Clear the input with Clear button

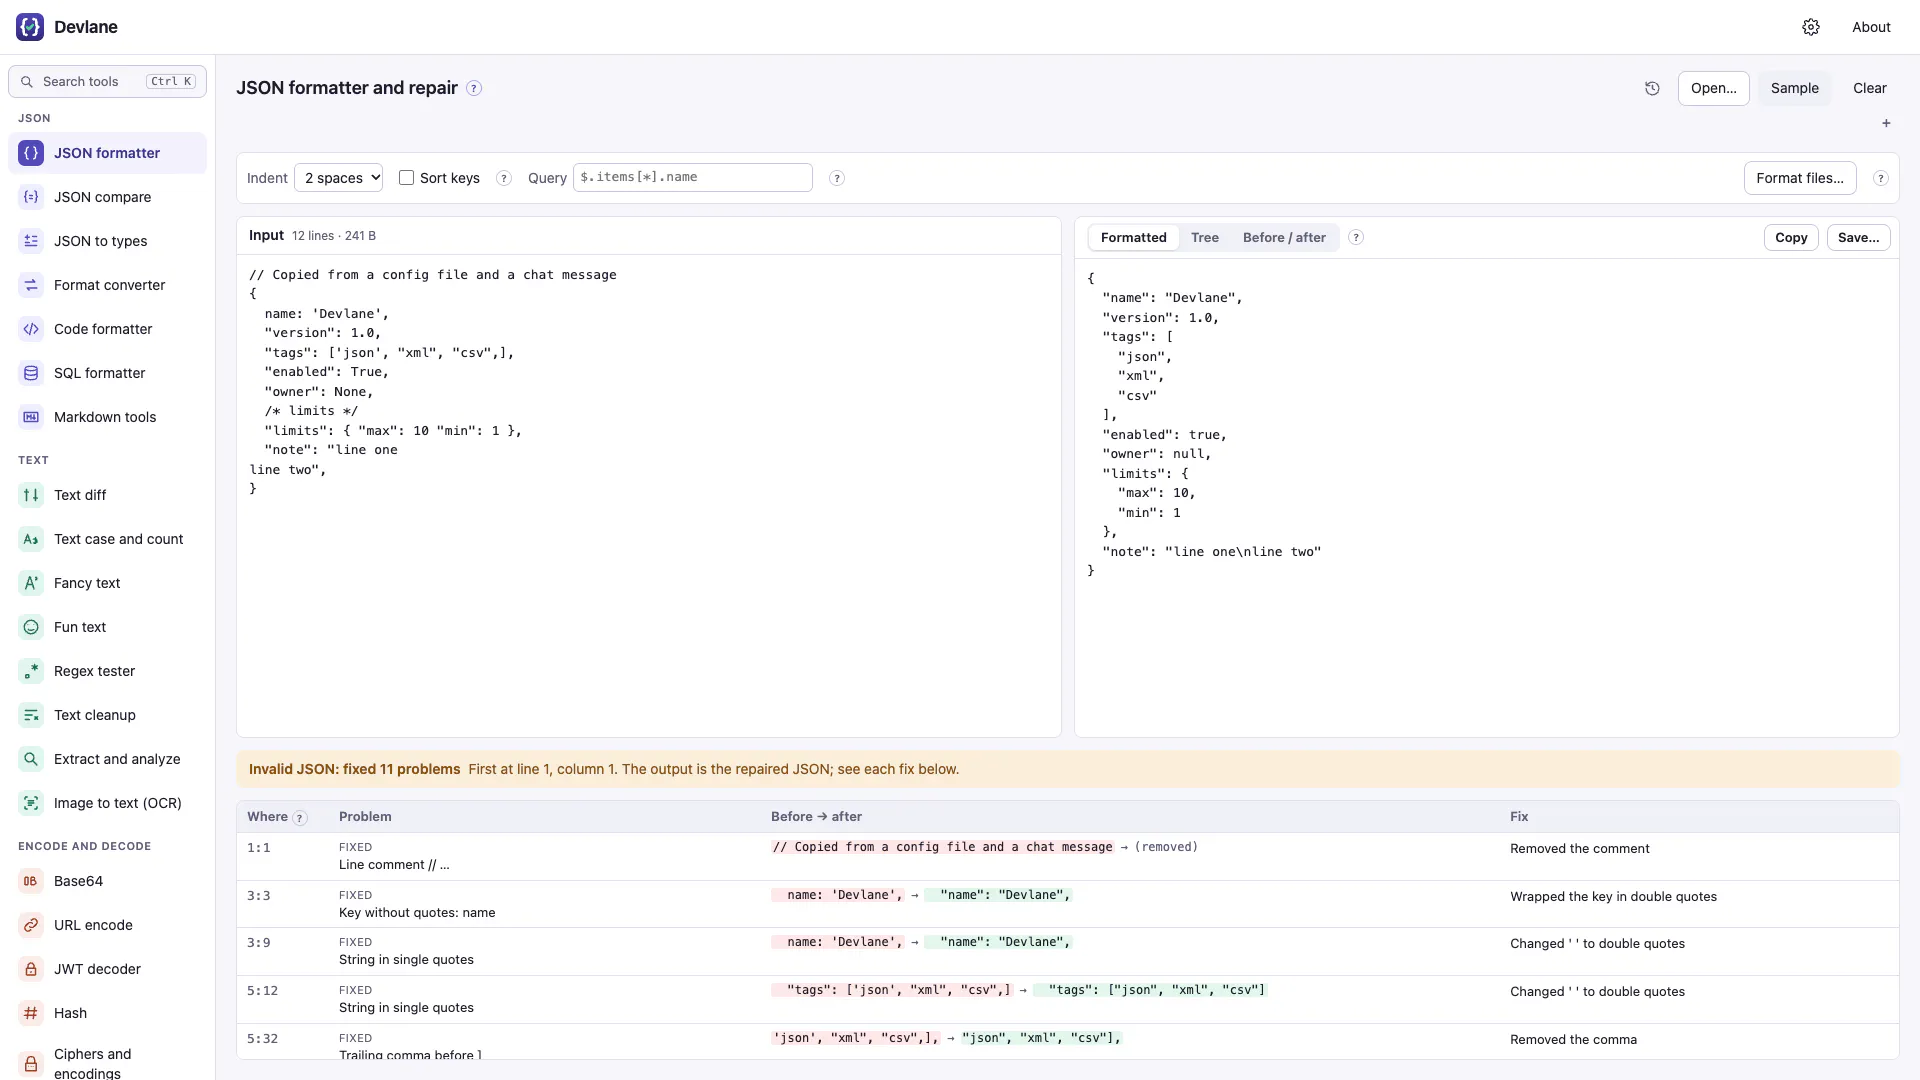(1869, 88)
